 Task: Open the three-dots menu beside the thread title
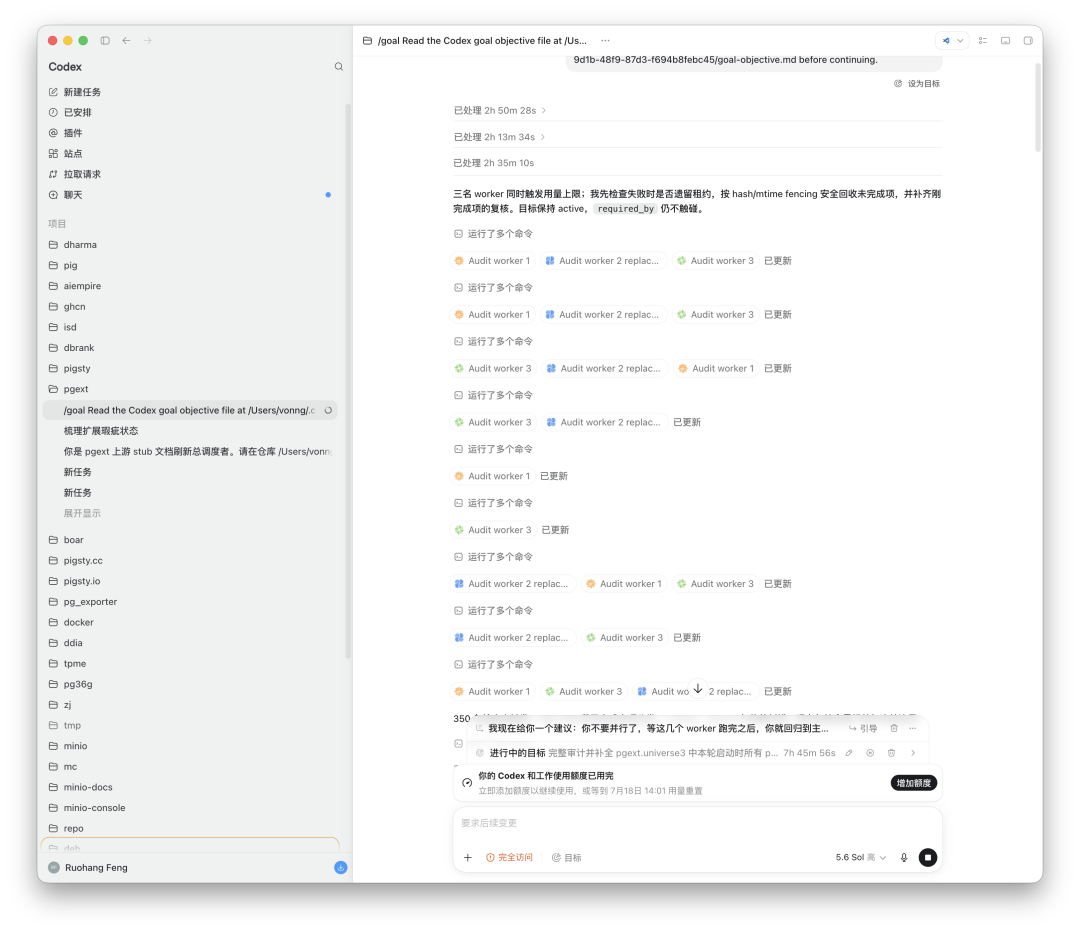(x=605, y=41)
